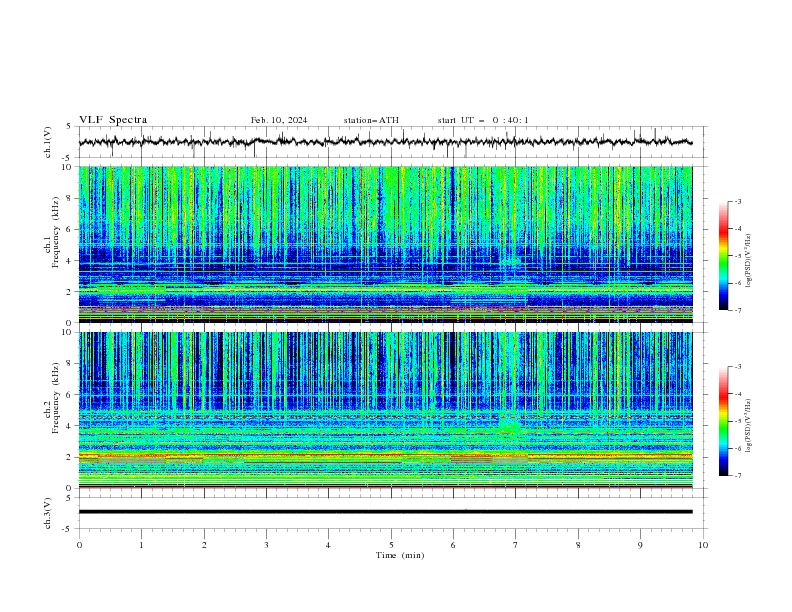The height and width of the screenshot is (612, 792).
Task: Click the "-4" tick on ch.2 colorbar
Action: point(737,394)
